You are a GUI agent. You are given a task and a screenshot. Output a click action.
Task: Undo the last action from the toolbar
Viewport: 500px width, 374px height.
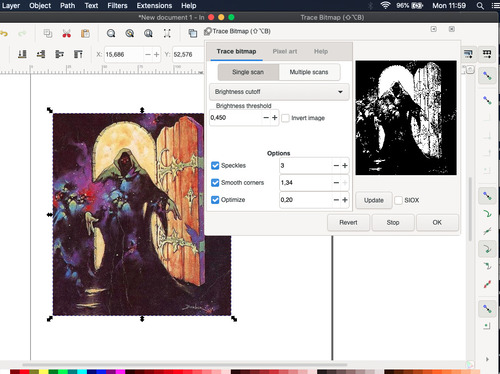tap(4, 33)
